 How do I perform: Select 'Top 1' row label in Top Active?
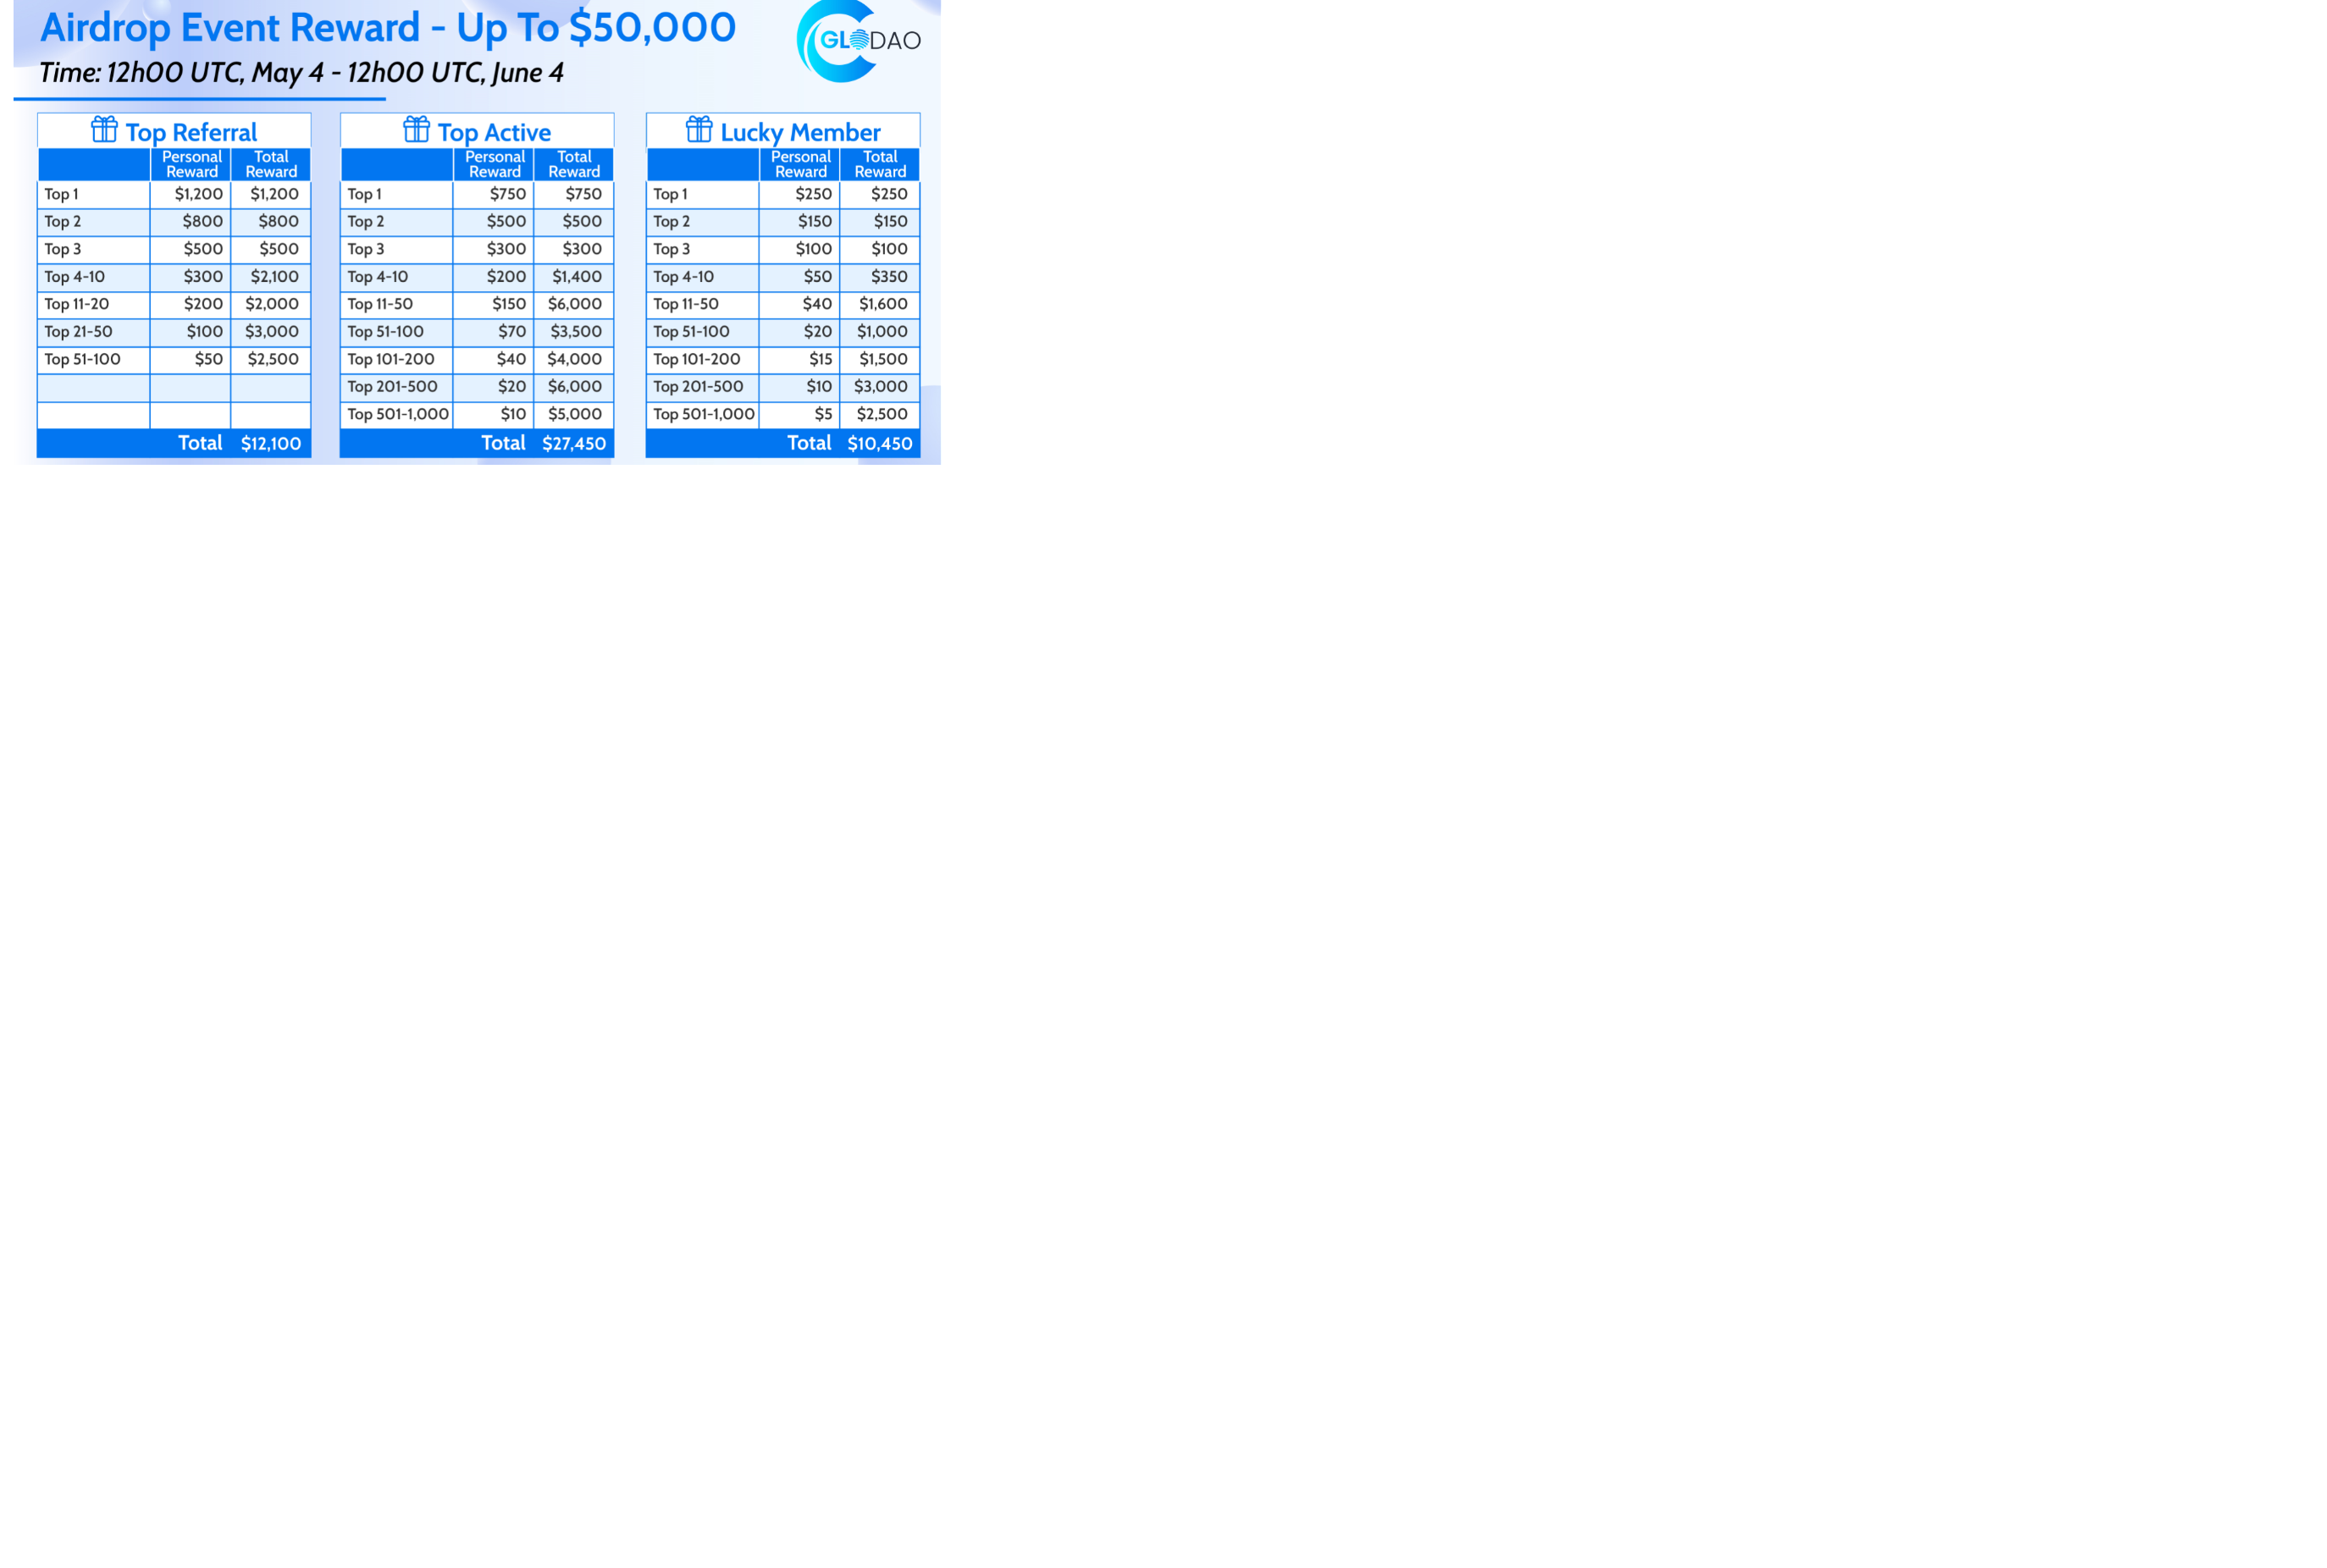(364, 194)
